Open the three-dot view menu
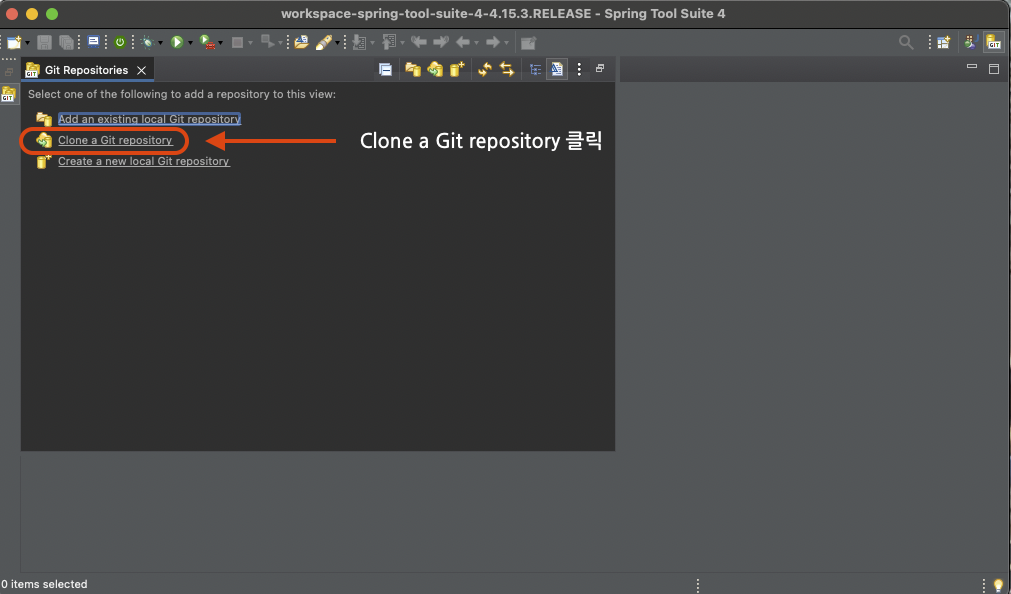The width and height of the screenshot is (1011, 594). pos(579,69)
